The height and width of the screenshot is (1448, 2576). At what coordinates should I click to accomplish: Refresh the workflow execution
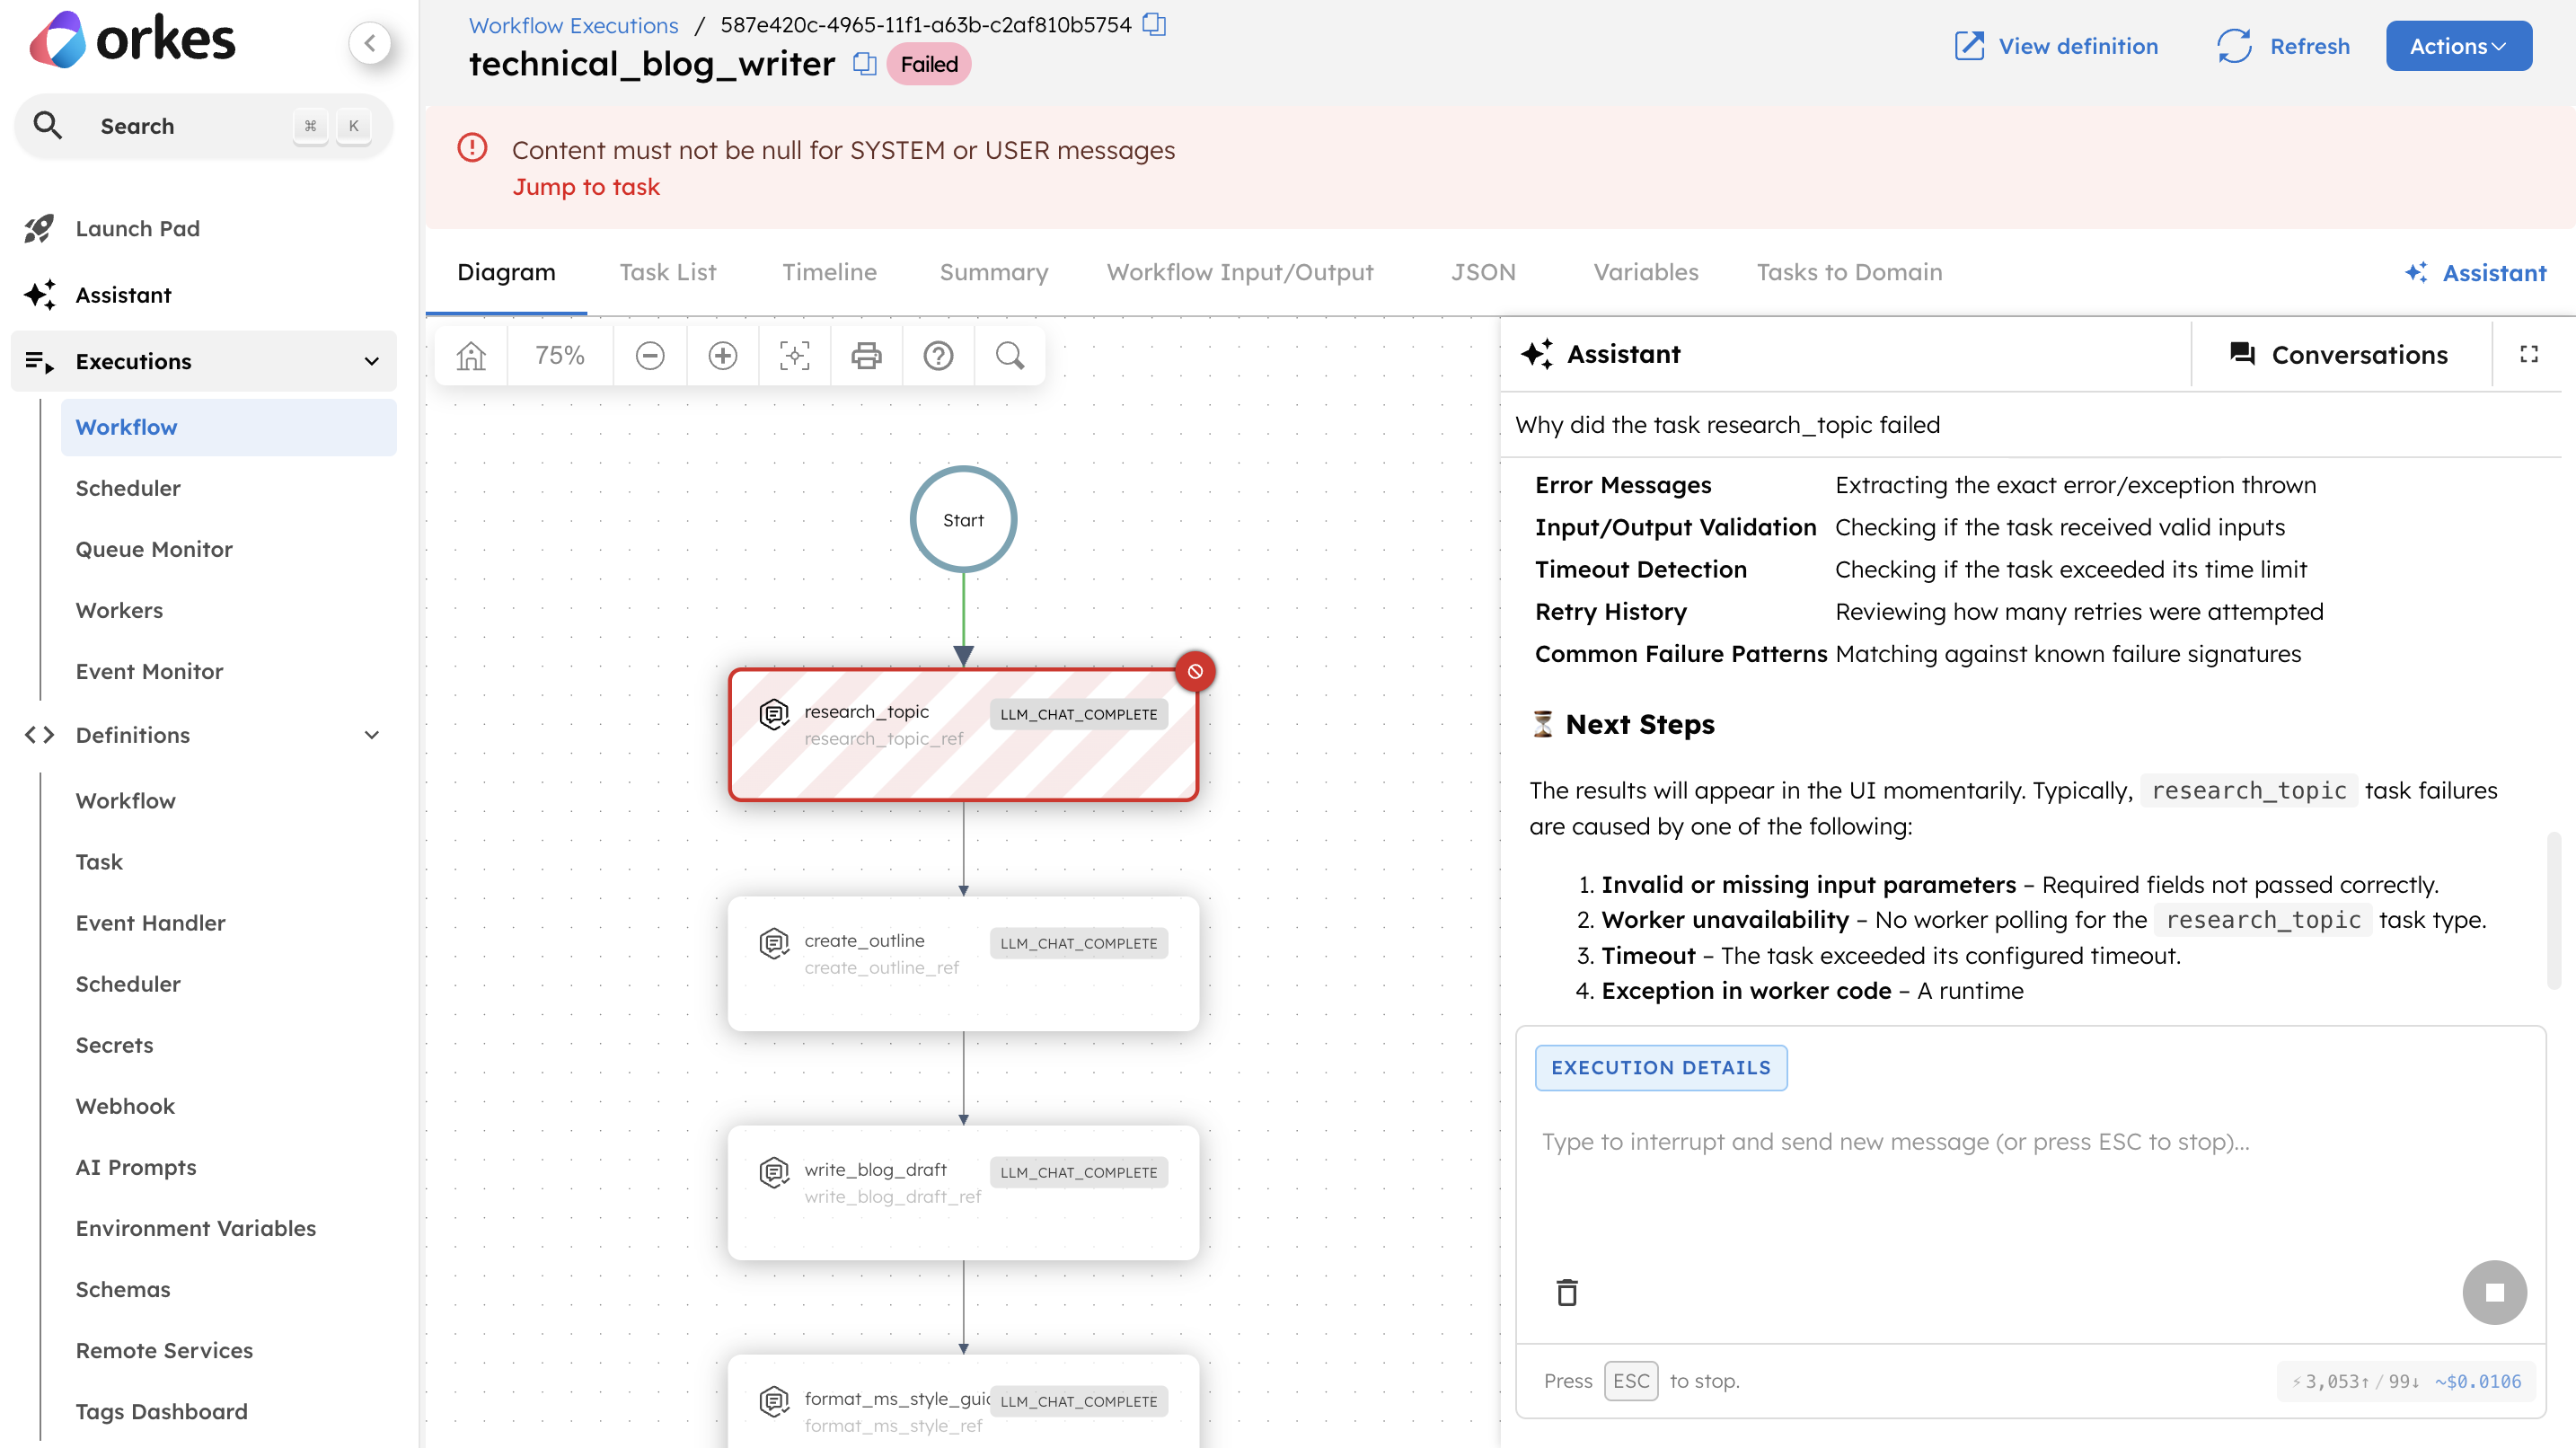pyautogui.click(x=2283, y=46)
